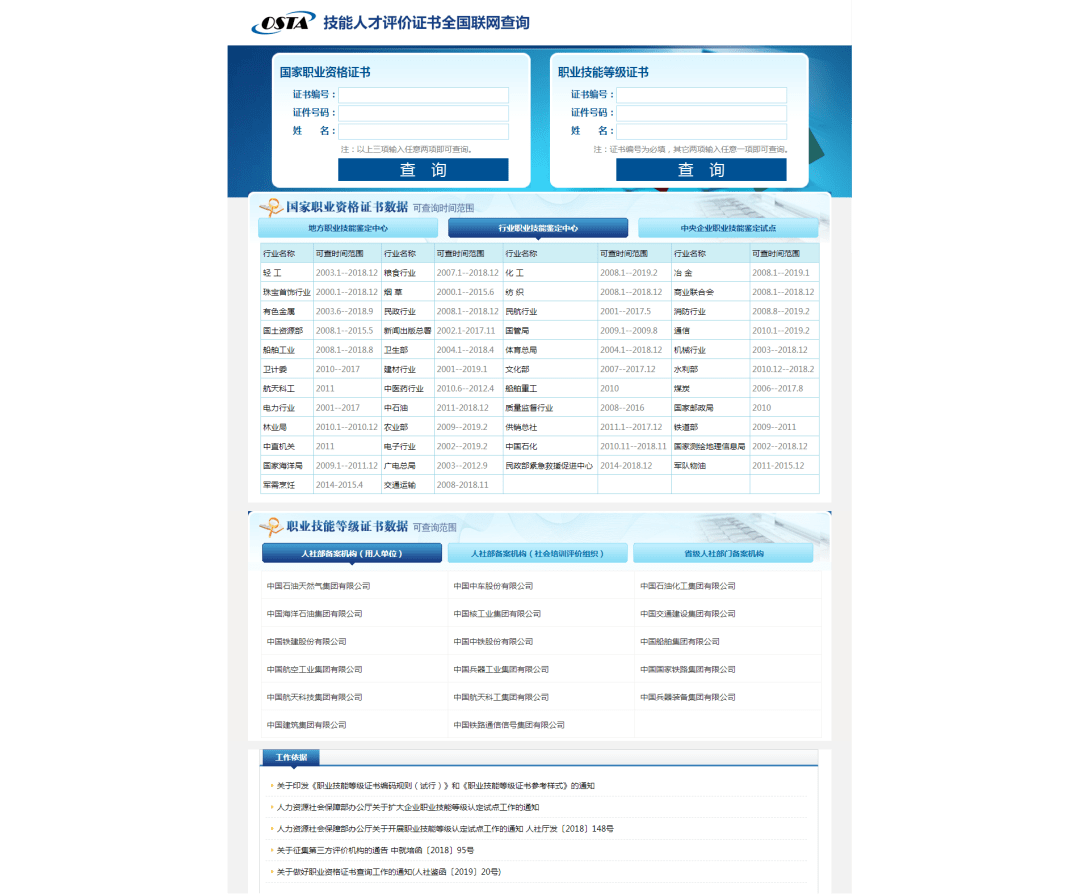
Task: Click 中国铁路通信信号集团有限公司
Action: (x=509, y=725)
